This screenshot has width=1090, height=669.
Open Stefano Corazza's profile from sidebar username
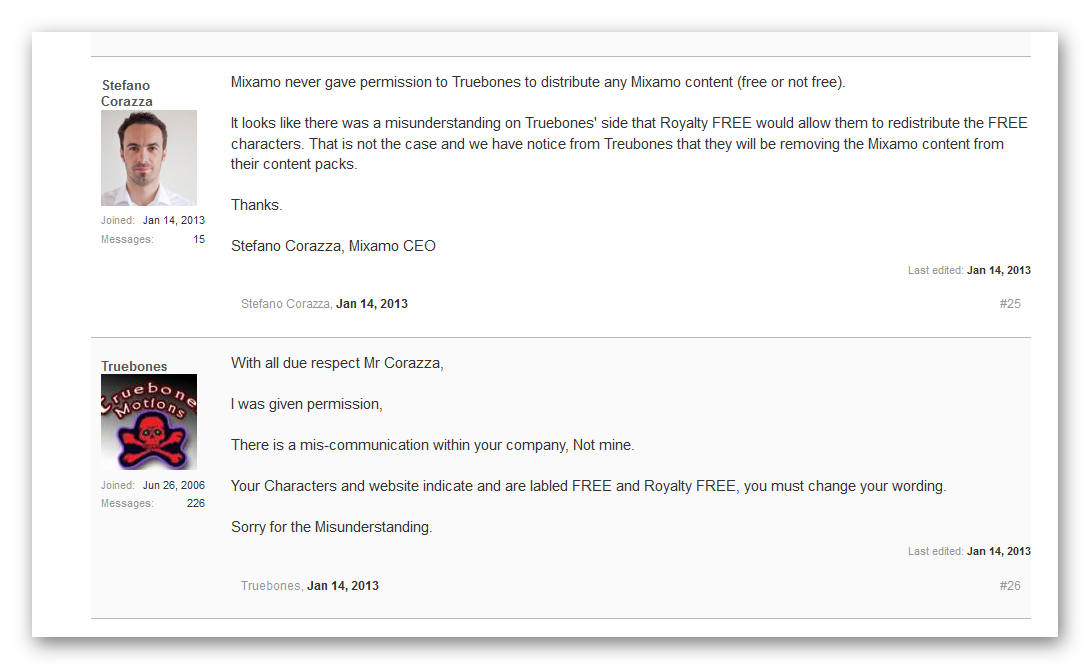pos(126,93)
